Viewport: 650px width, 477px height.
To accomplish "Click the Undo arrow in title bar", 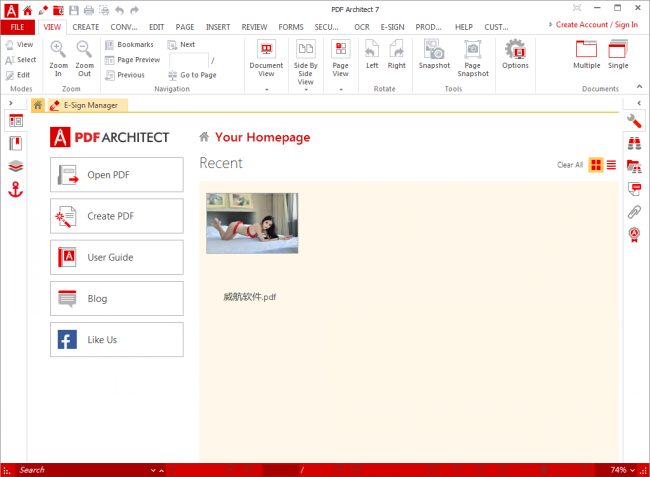I will pos(119,10).
